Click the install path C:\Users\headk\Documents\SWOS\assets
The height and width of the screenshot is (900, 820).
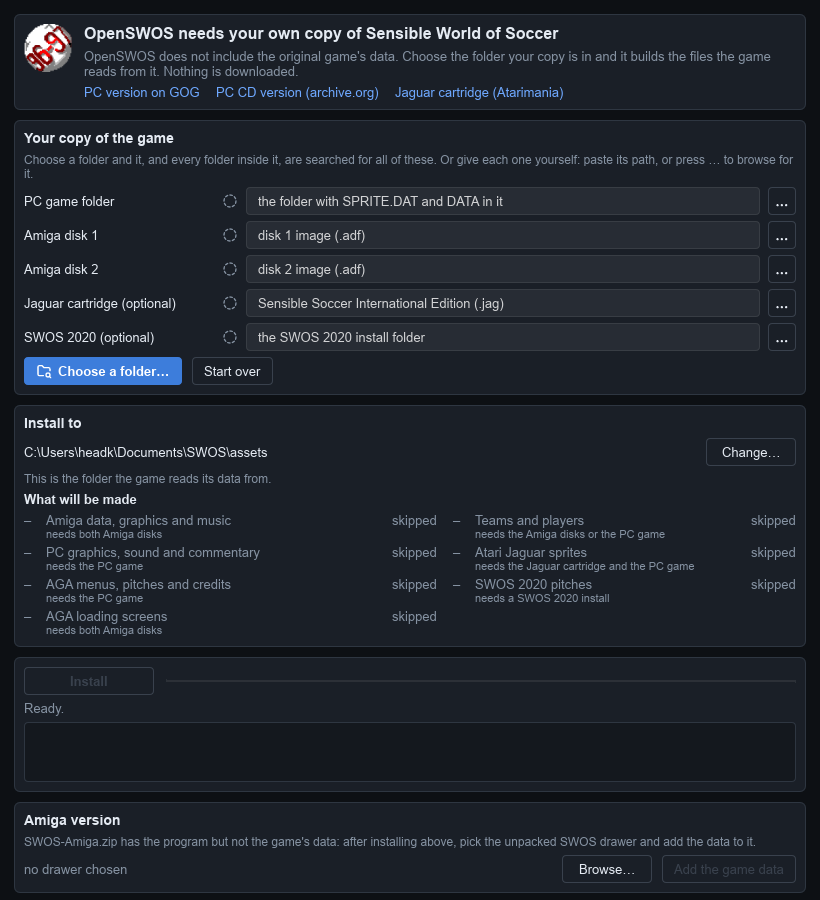pos(146,452)
